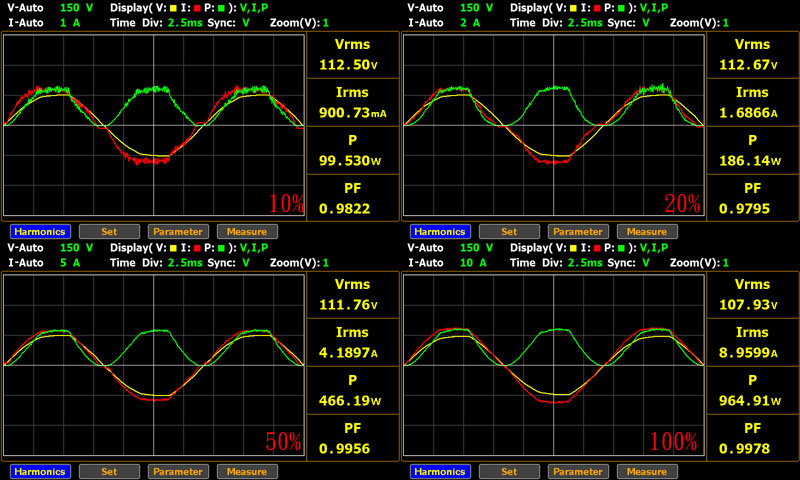Click Time Div 2.5ms in 50% panel

click(x=185, y=263)
